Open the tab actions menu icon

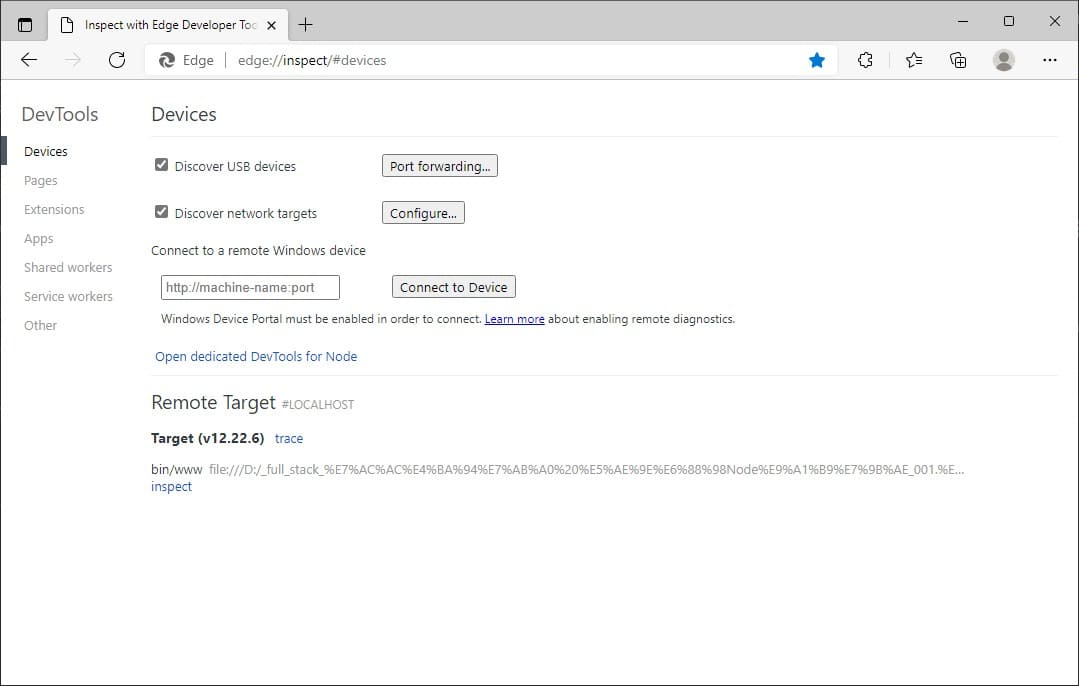[25, 25]
